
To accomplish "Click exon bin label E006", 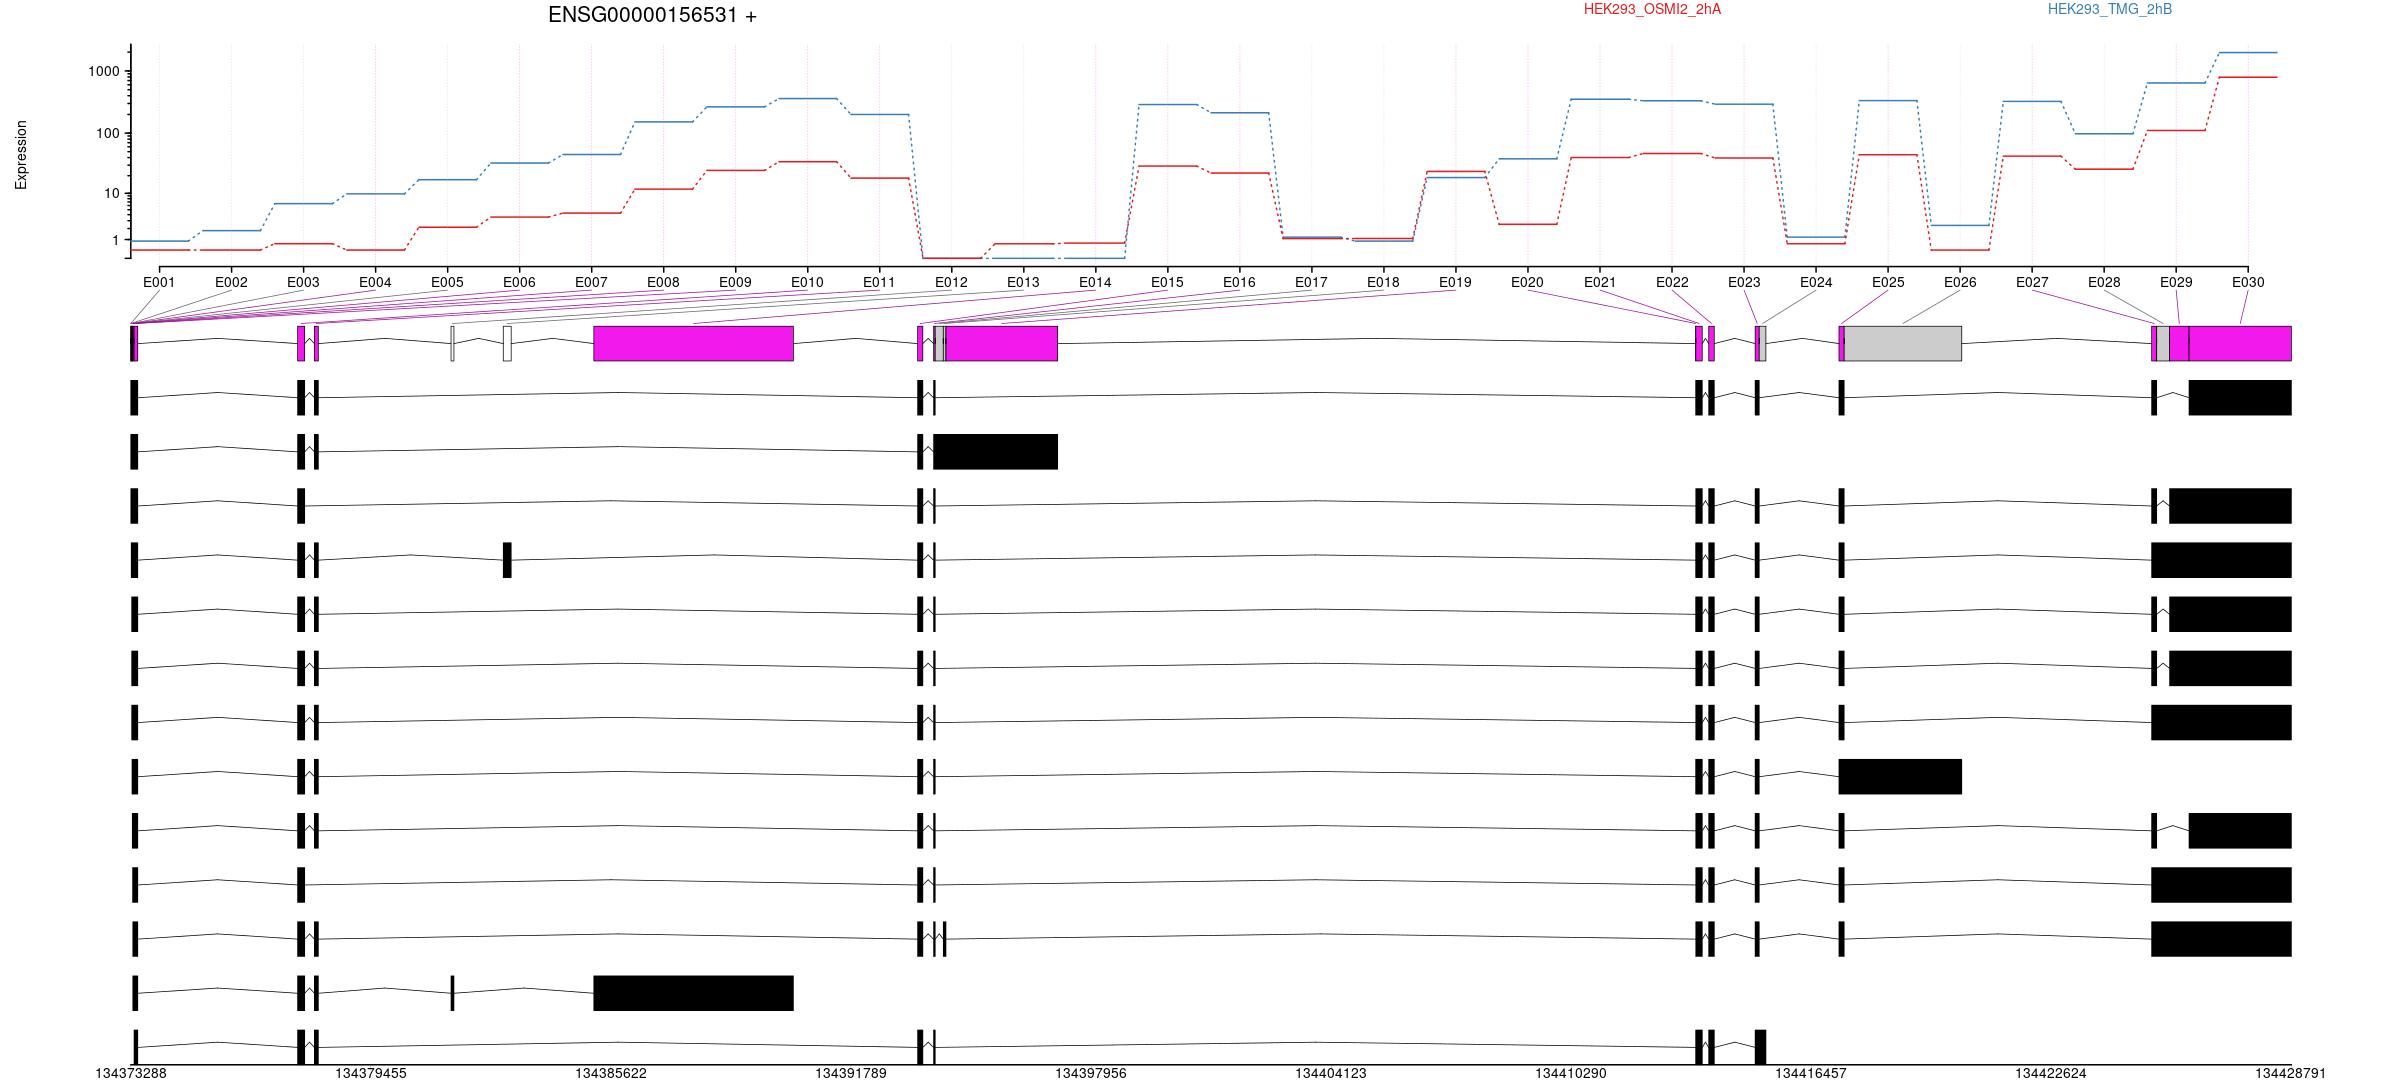I will [519, 282].
